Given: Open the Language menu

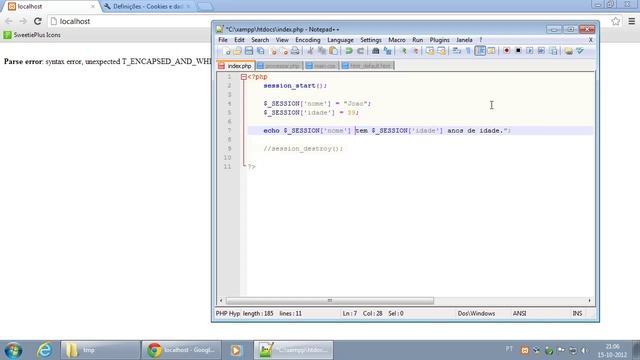Looking at the screenshot, I should pos(340,40).
